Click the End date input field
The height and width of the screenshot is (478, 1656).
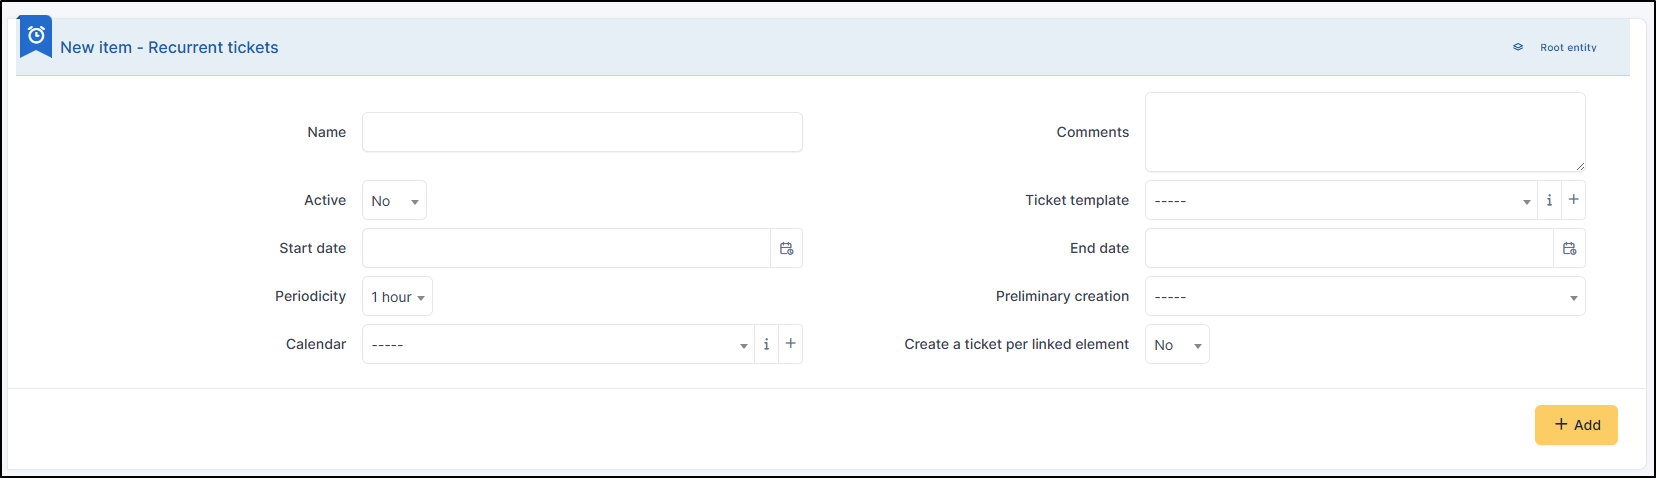(1348, 248)
